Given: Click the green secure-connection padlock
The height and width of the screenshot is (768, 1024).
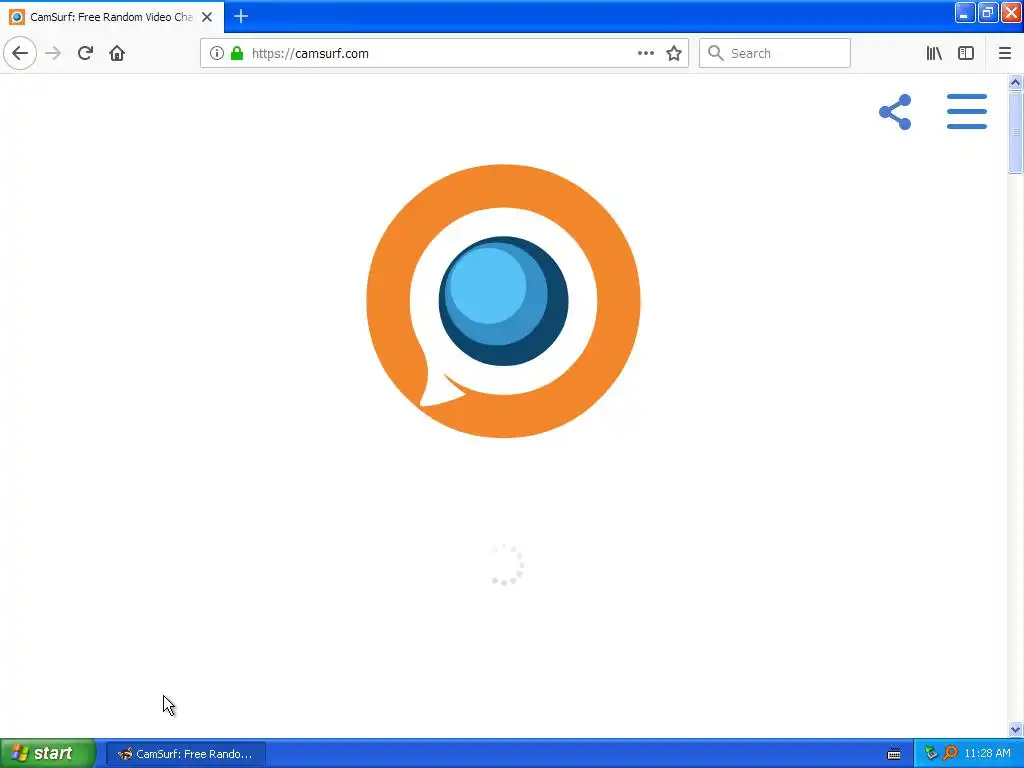Looking at the screenshot, I should [x=237, y=53].
